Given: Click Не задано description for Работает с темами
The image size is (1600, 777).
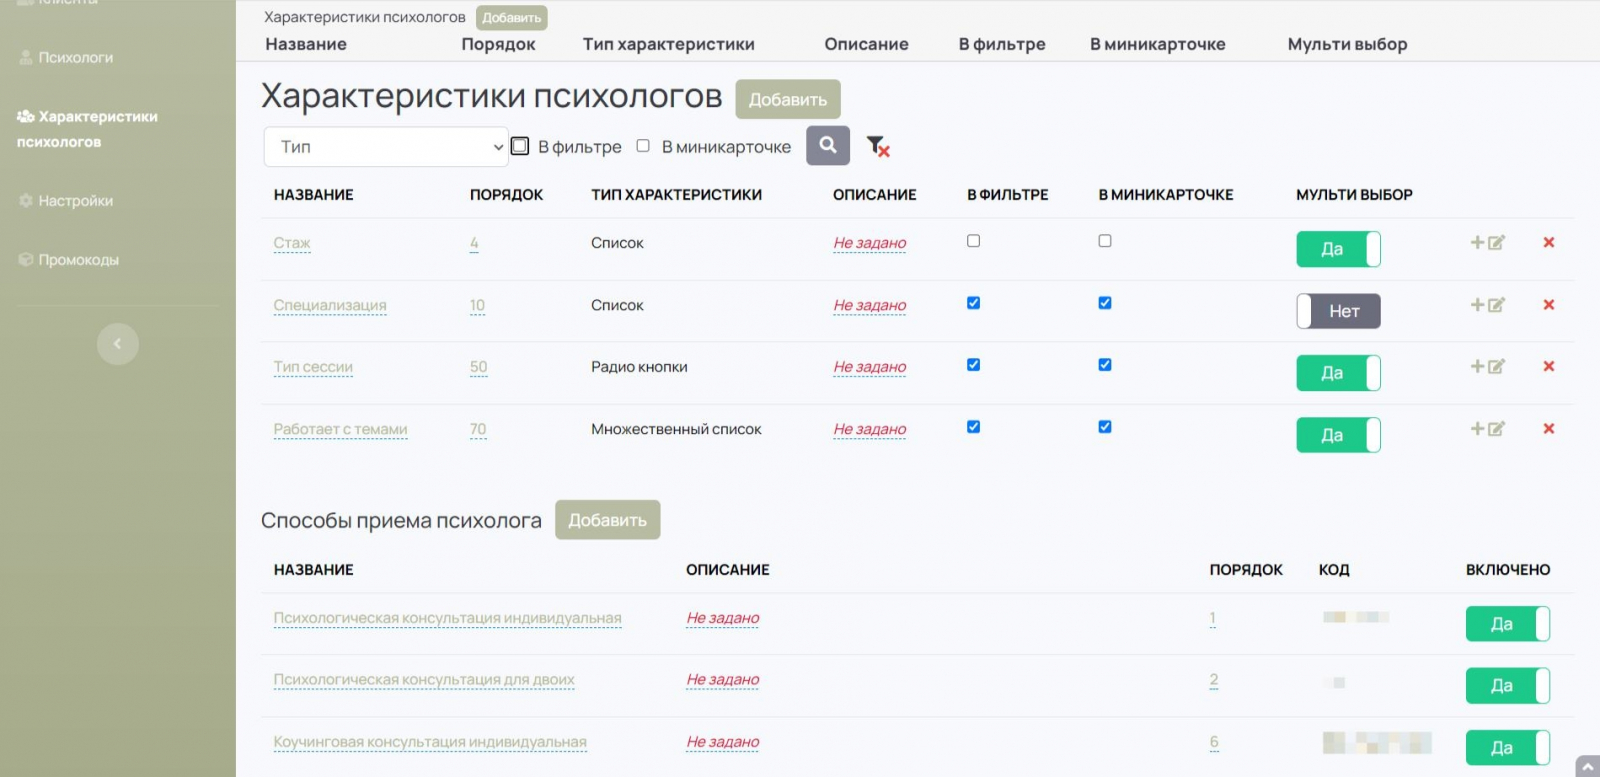Looking at the screenshot, I should point(870,429).
